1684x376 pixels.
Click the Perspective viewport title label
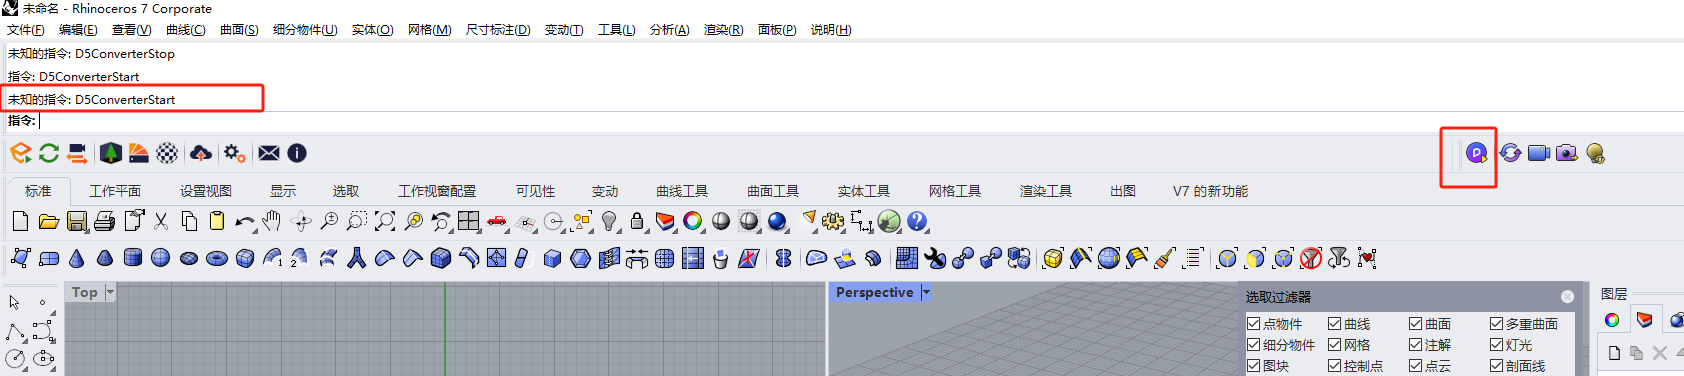pos(875,292)
